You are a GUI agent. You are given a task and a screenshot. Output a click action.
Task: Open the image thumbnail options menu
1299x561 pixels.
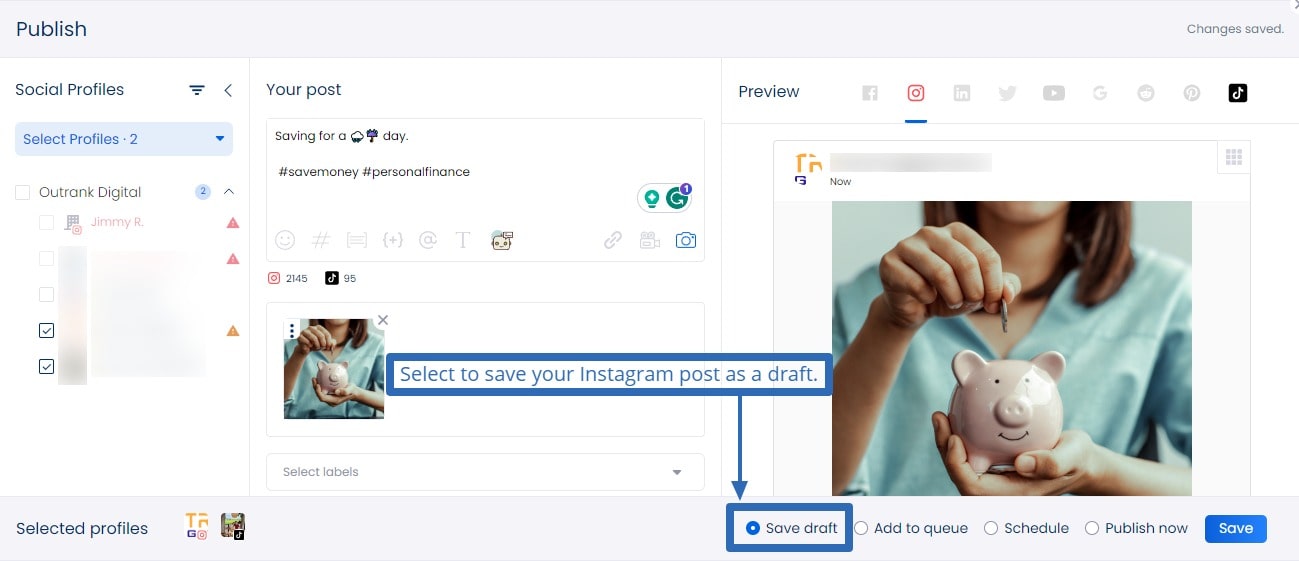pos(292,330)
